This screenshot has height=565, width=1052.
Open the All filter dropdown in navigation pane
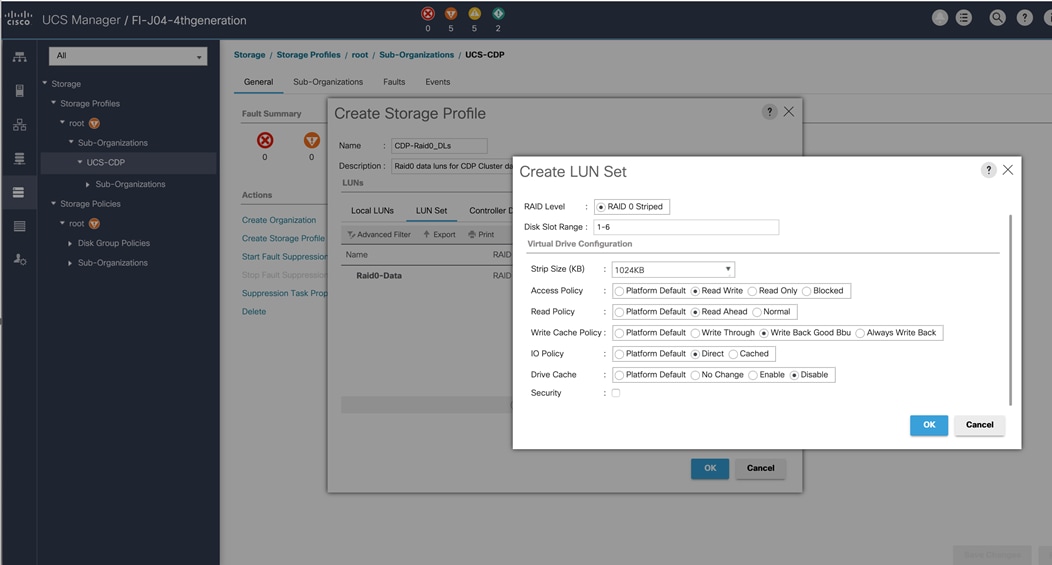(x=128, y=56)
